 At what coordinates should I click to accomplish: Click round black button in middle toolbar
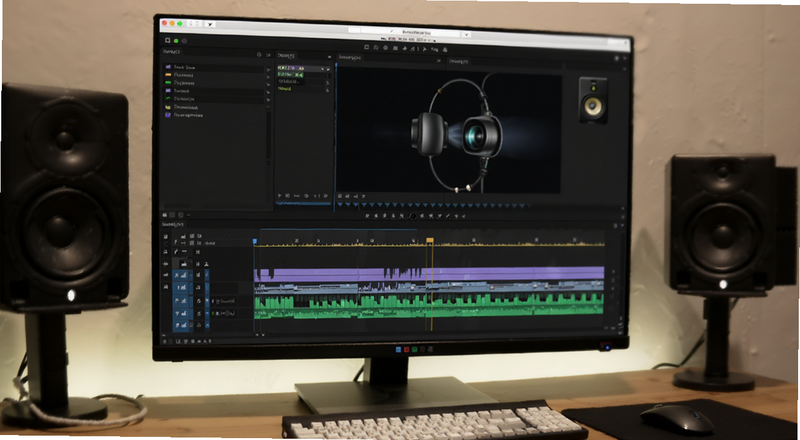(413, 216)
